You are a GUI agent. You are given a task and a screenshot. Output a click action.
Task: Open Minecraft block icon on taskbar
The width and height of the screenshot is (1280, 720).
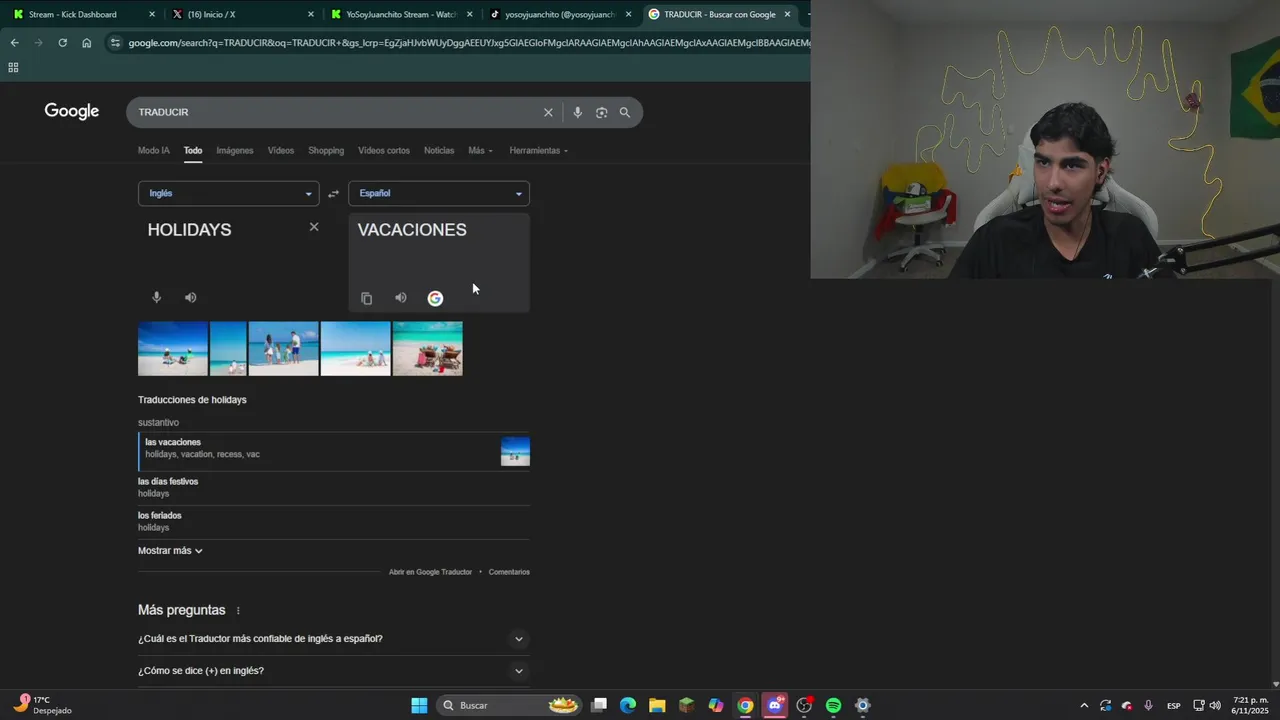pyautogui.click(x=686, y=705)
